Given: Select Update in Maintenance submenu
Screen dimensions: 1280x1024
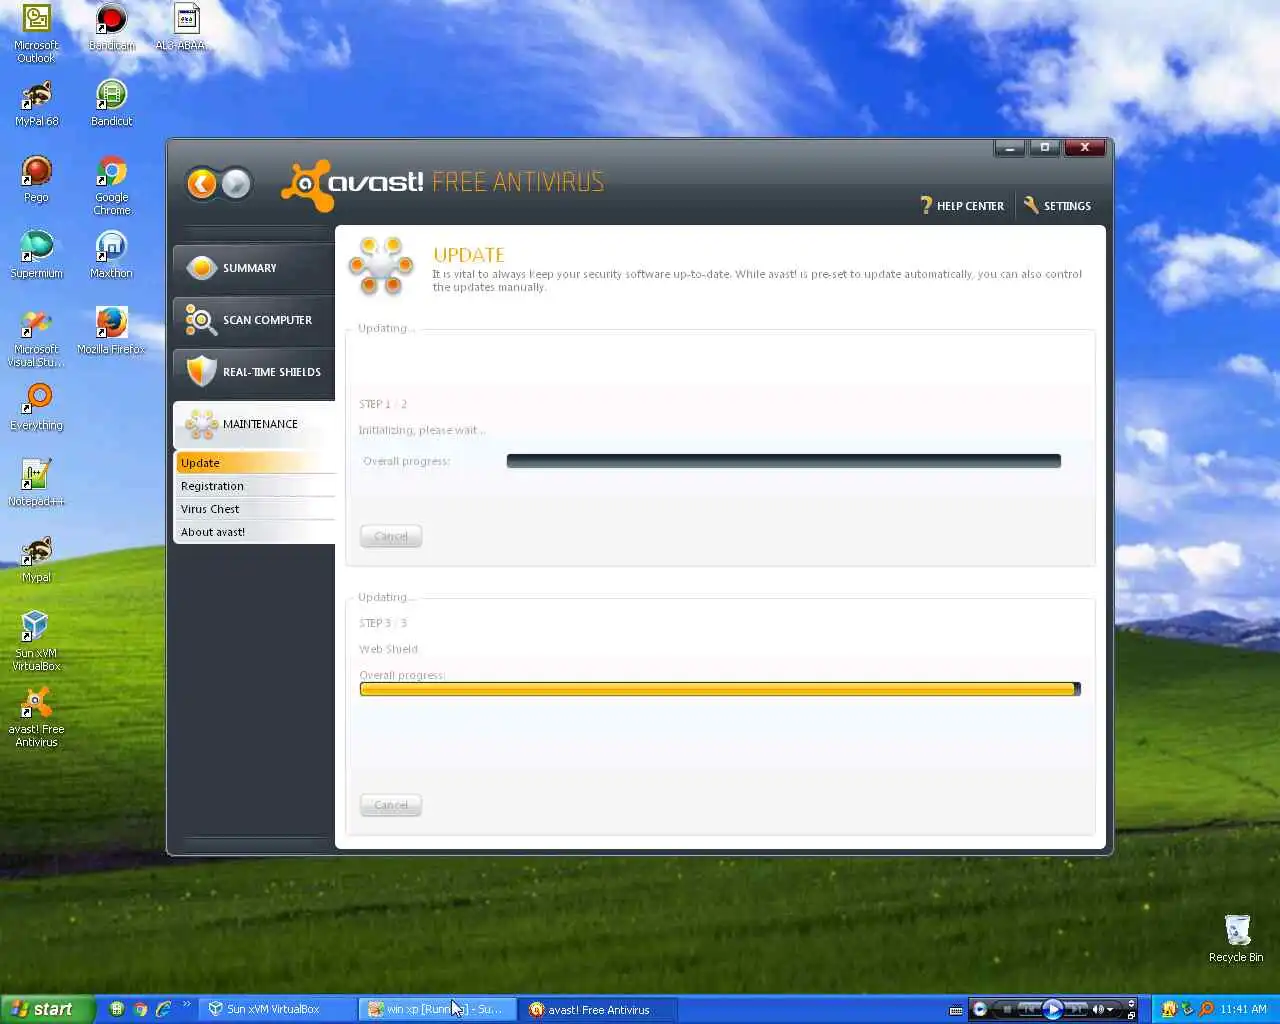Looking at the screenshot, I should tap(256, 463).
